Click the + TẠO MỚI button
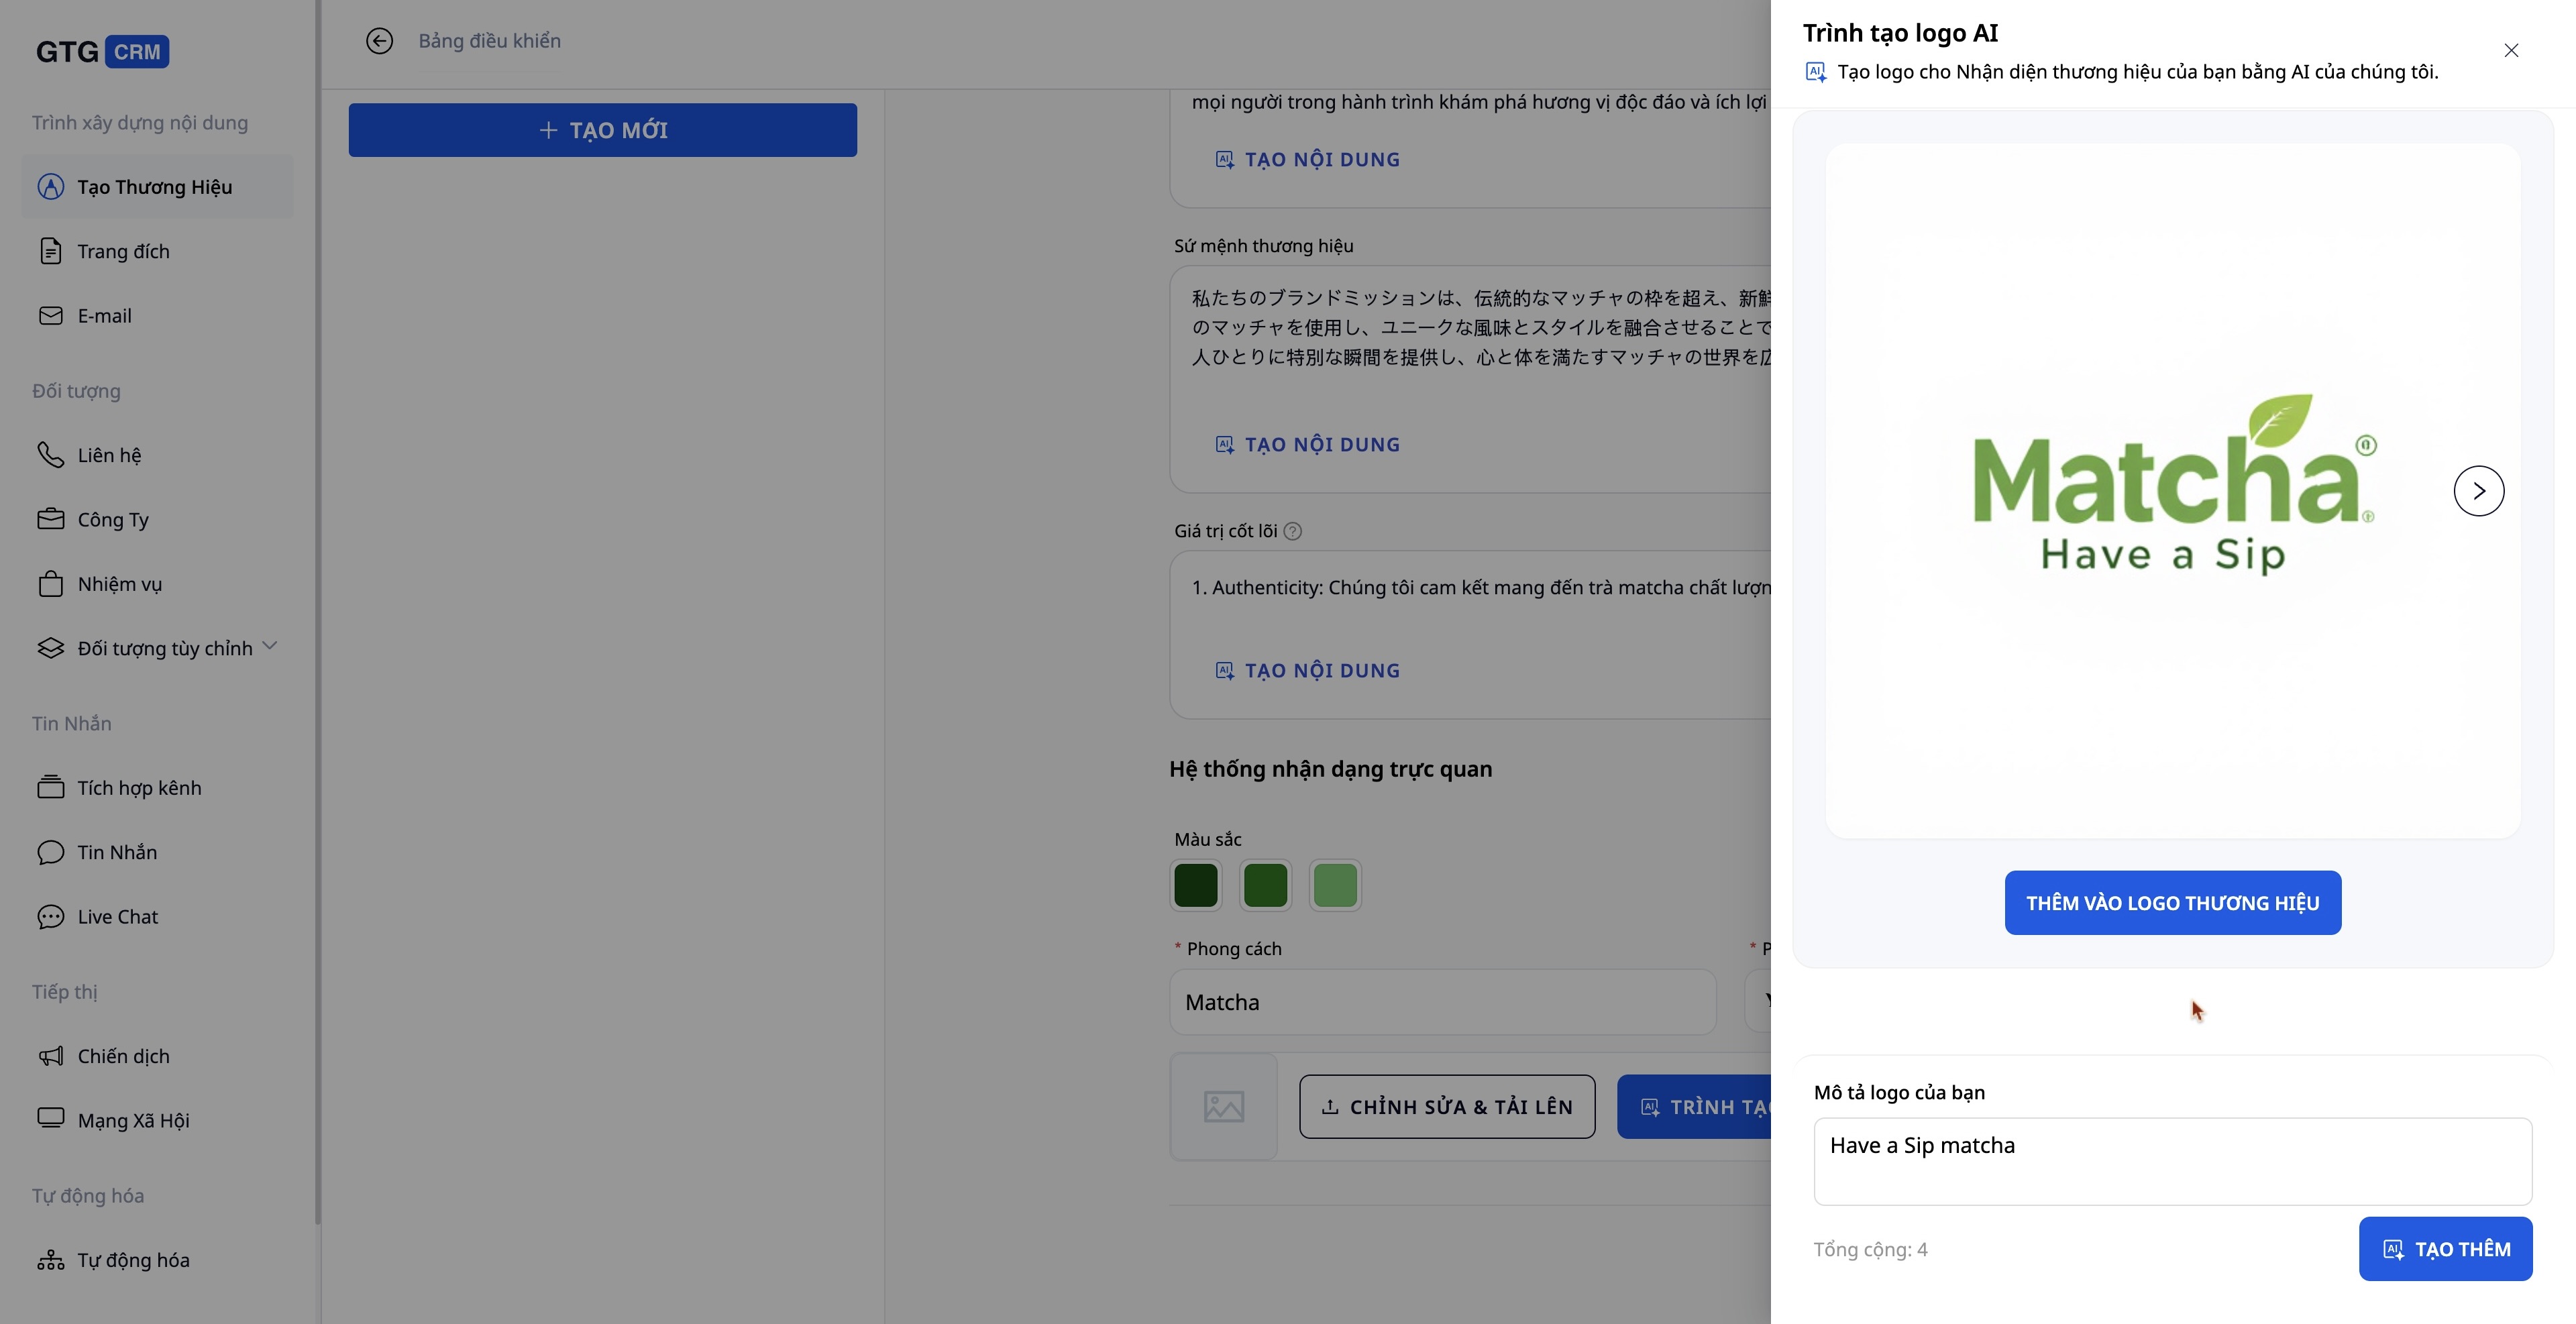 602,130
